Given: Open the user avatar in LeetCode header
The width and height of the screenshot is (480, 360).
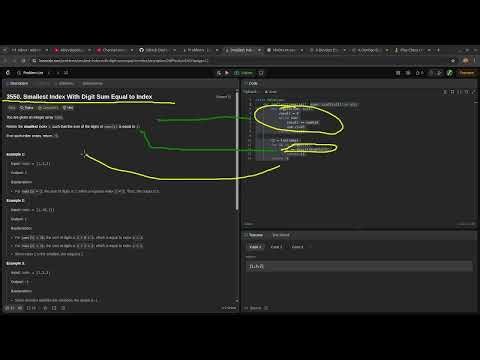Looking at the screenshot, I should point(449,73).
